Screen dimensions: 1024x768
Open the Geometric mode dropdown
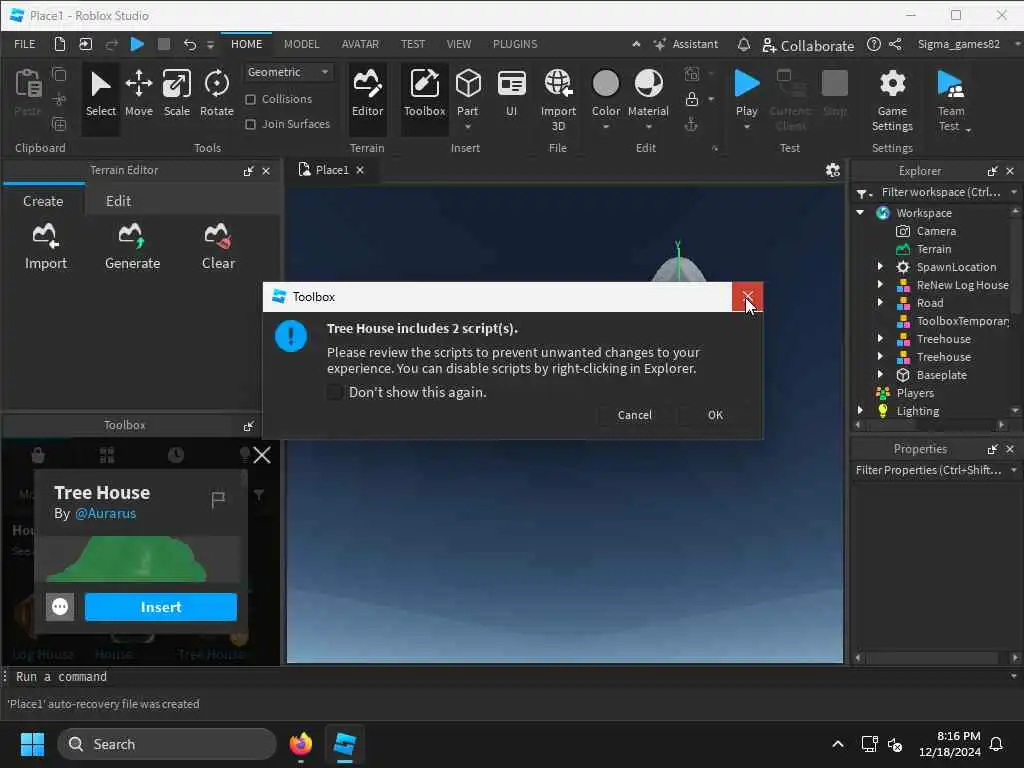(288, 72)
